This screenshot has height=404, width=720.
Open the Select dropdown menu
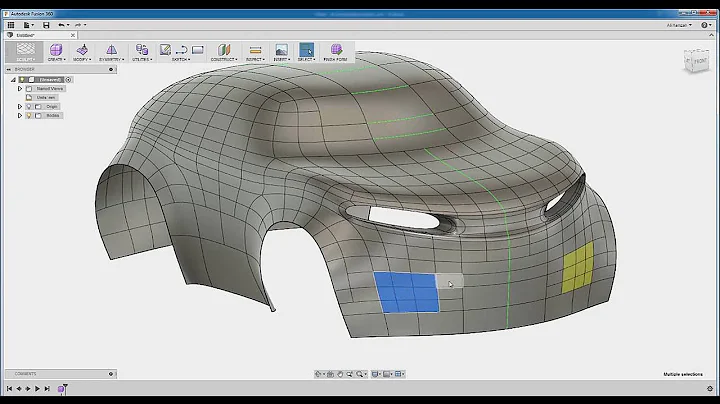pos(306,60)
